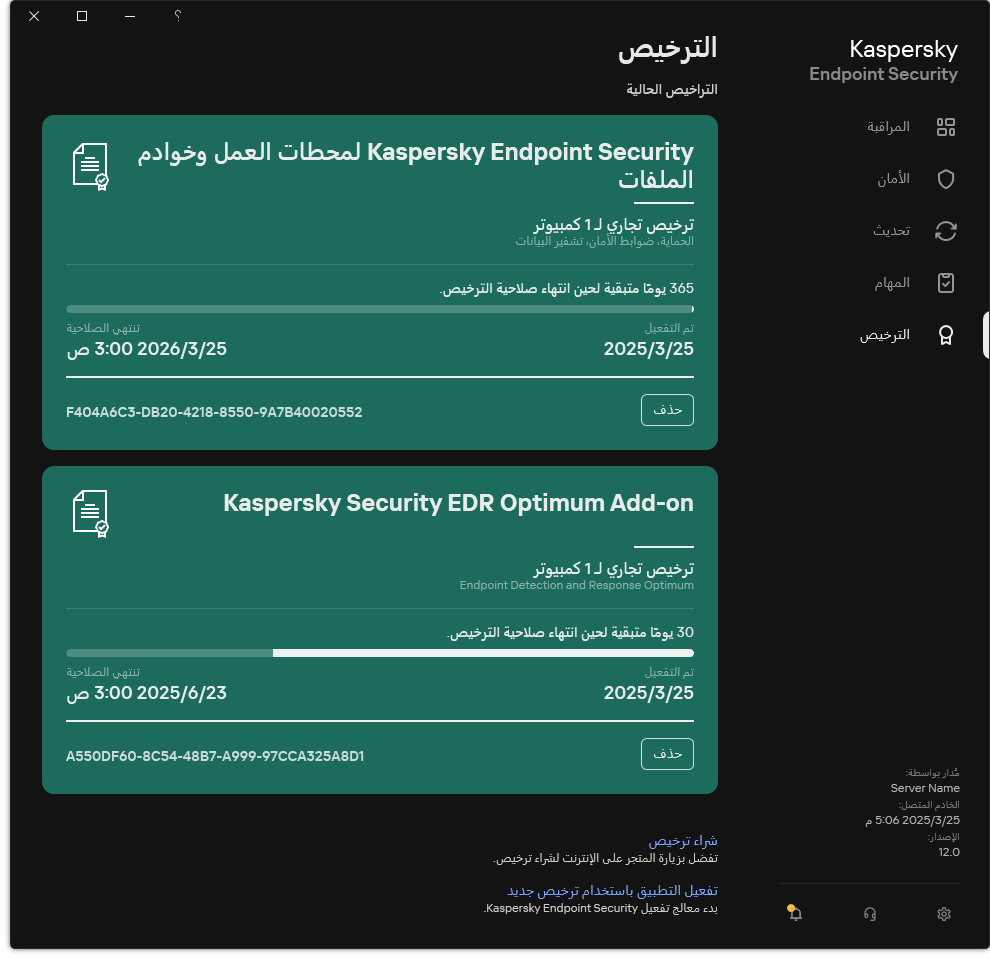Delete the EDR Optimum Add-on license
Viewport: 990px width, 959px height.
(667, 754)
